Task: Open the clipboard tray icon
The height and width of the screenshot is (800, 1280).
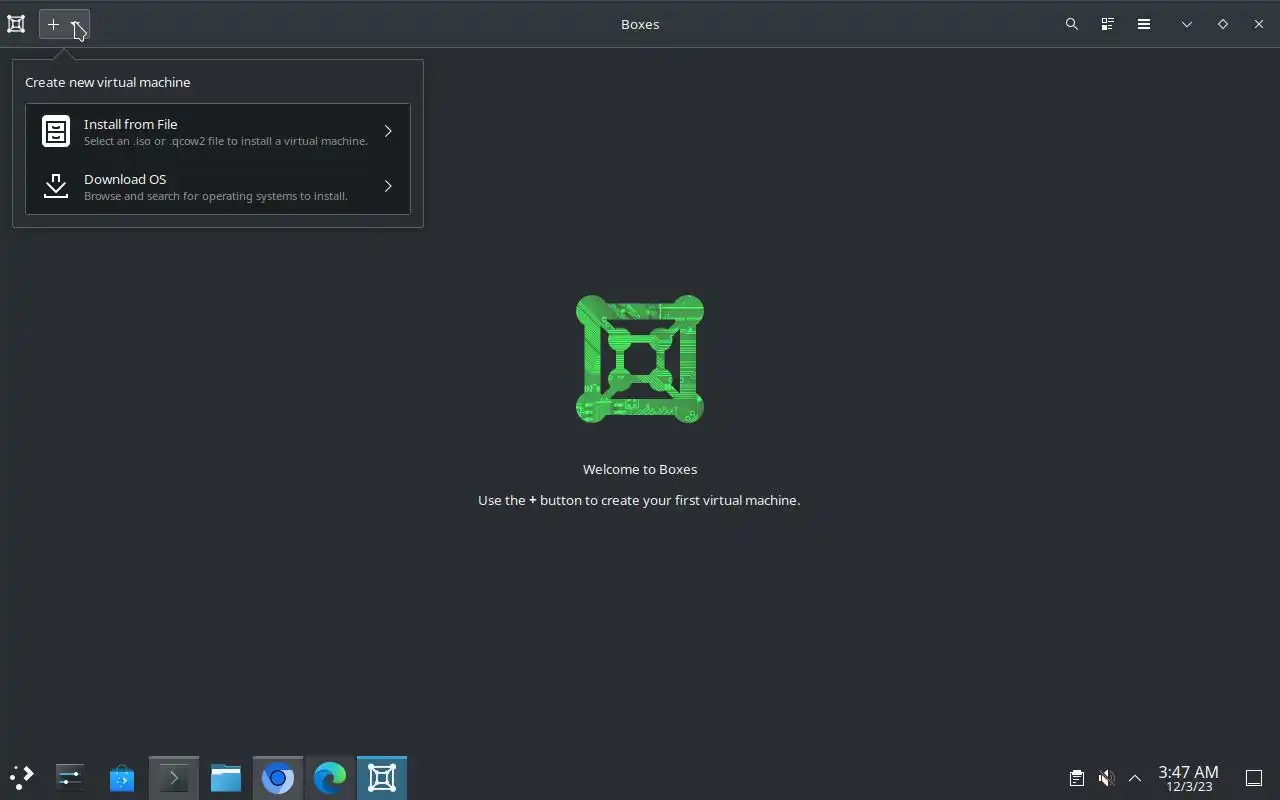Action: pos(1077,778)
